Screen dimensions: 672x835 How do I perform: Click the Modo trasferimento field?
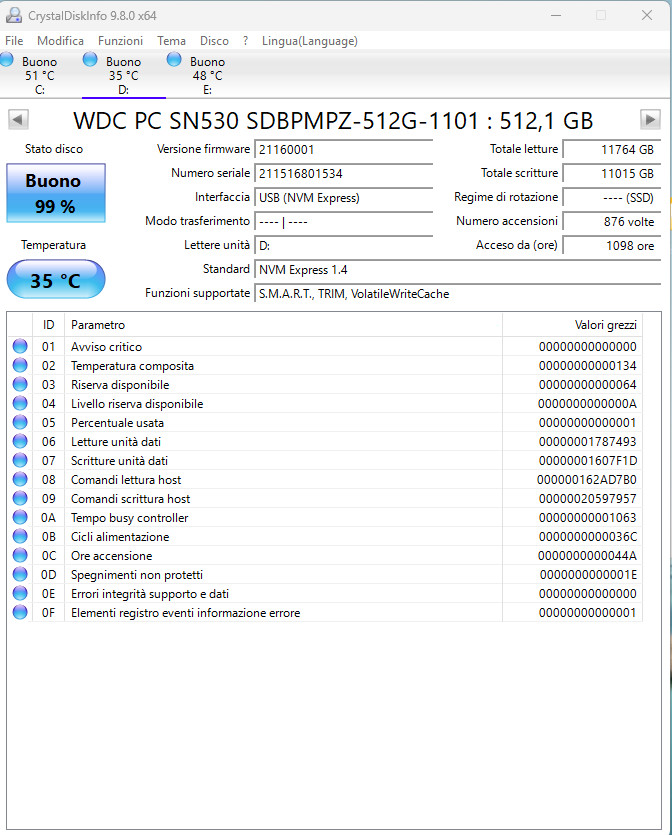(x=343, y=222)
